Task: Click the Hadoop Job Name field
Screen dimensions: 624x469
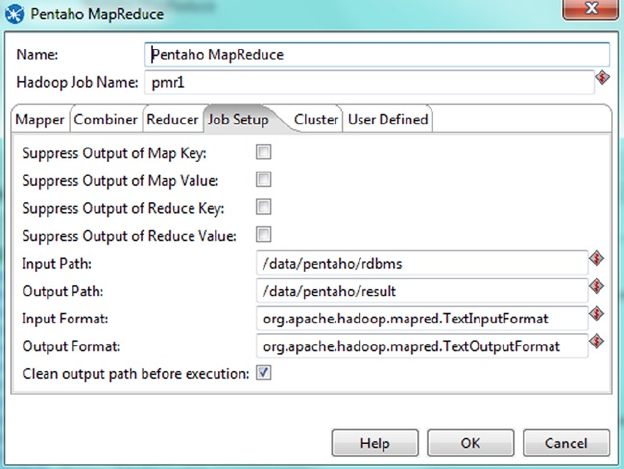Action: pos(369,82)
